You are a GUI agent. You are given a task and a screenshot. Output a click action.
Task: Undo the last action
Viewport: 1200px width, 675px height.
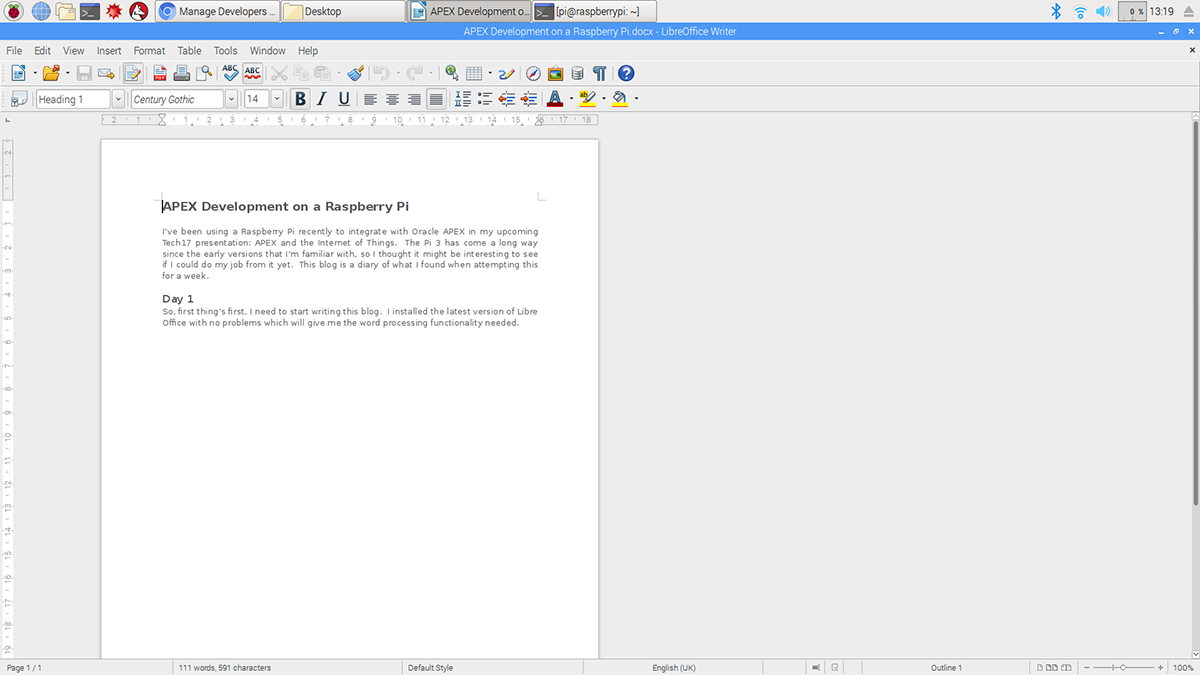380,73
